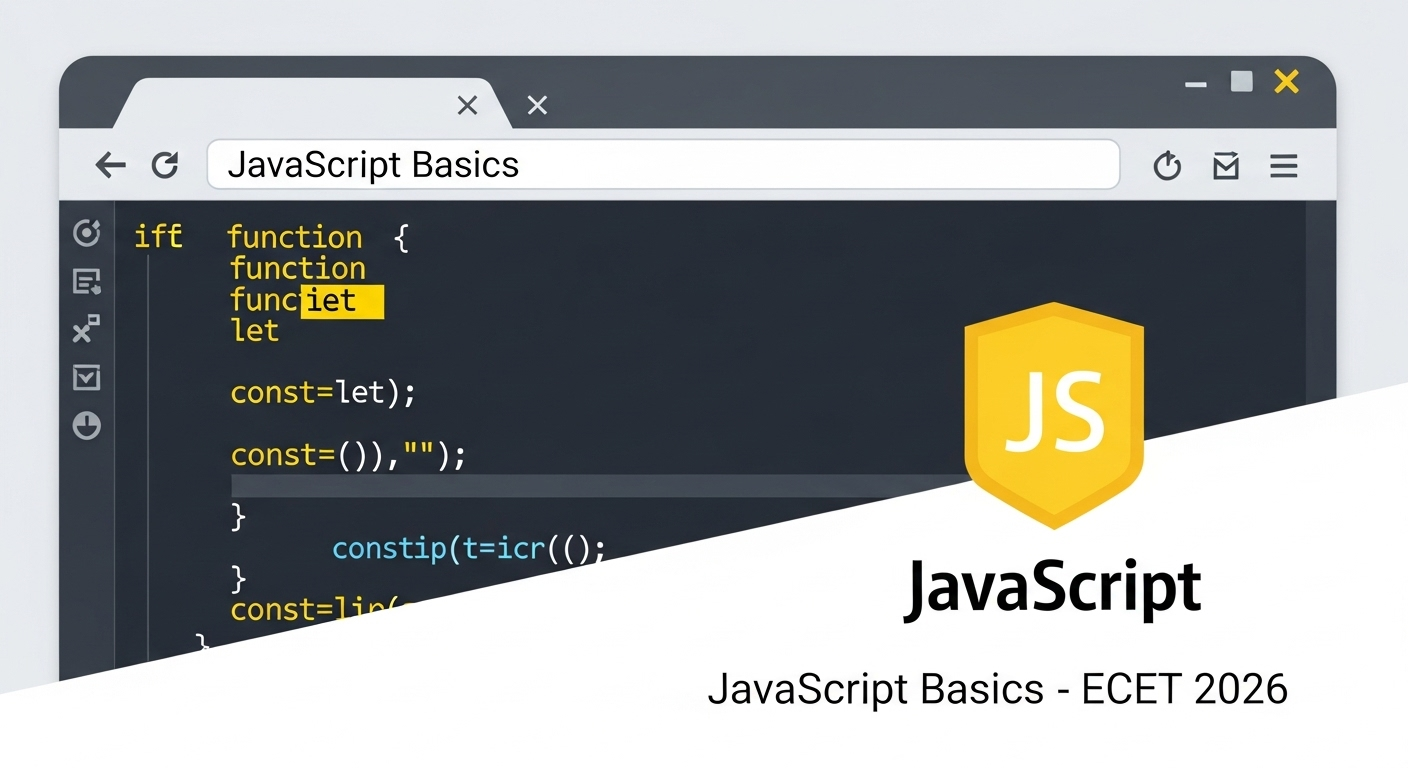This screenshot has height=768, width=1408.
Task: Click the highlighted 'let' text in the code
Action: [342, 300]
